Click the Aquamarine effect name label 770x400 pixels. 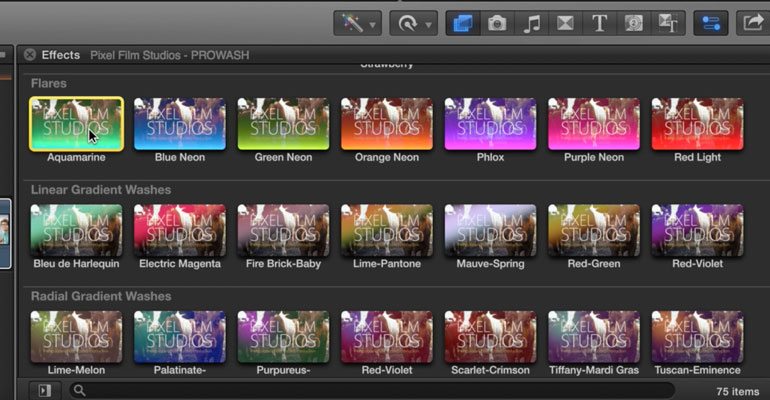click(x=76, y=158)
